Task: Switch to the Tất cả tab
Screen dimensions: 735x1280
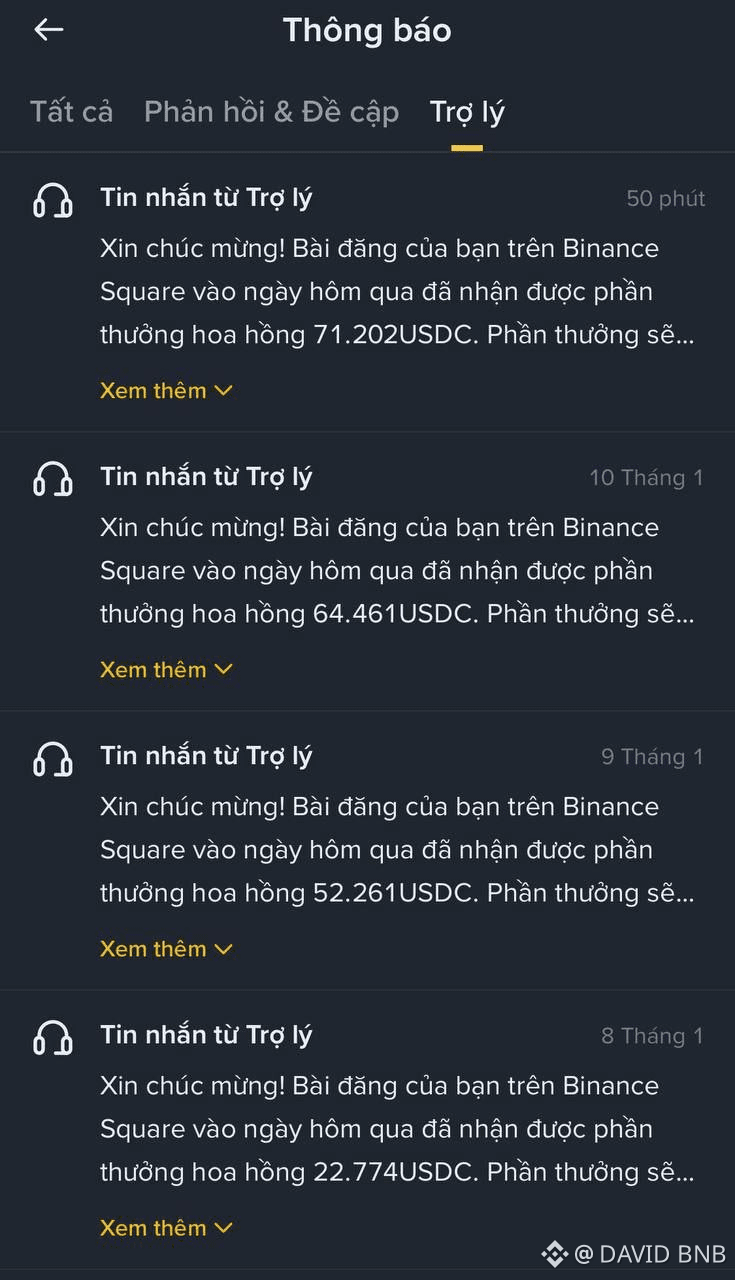Action: pyautogui.click(x=71, y=112)
